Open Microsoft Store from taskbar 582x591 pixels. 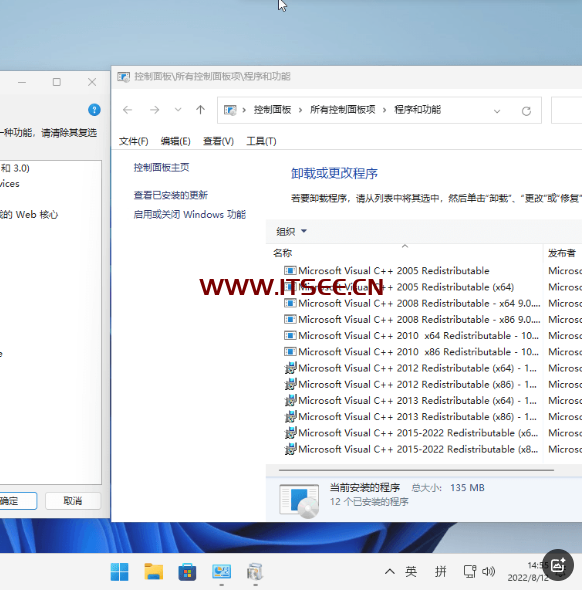187,572
